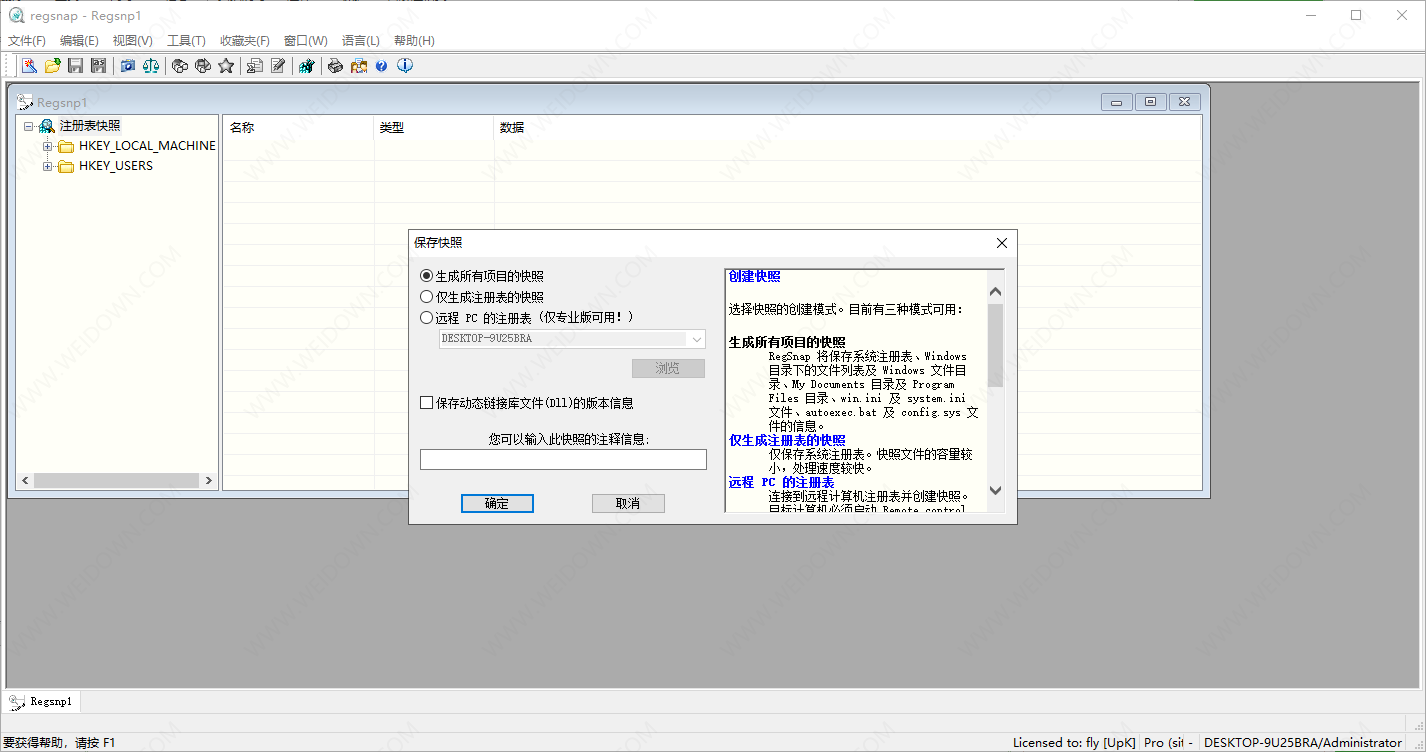Click the sigma summary document icon
The height and width of the screenshot is (752, 1426).
click(x=255, y=66)
